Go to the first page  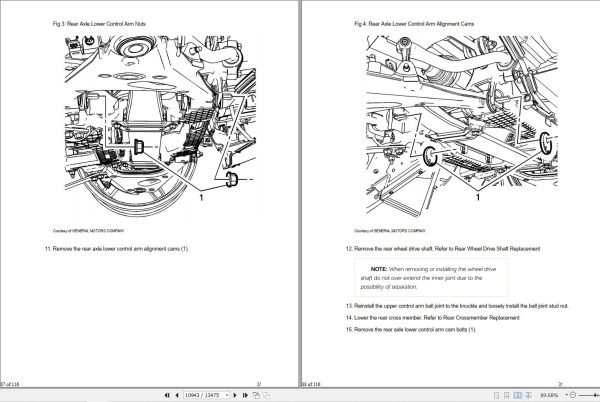point(167,395)
